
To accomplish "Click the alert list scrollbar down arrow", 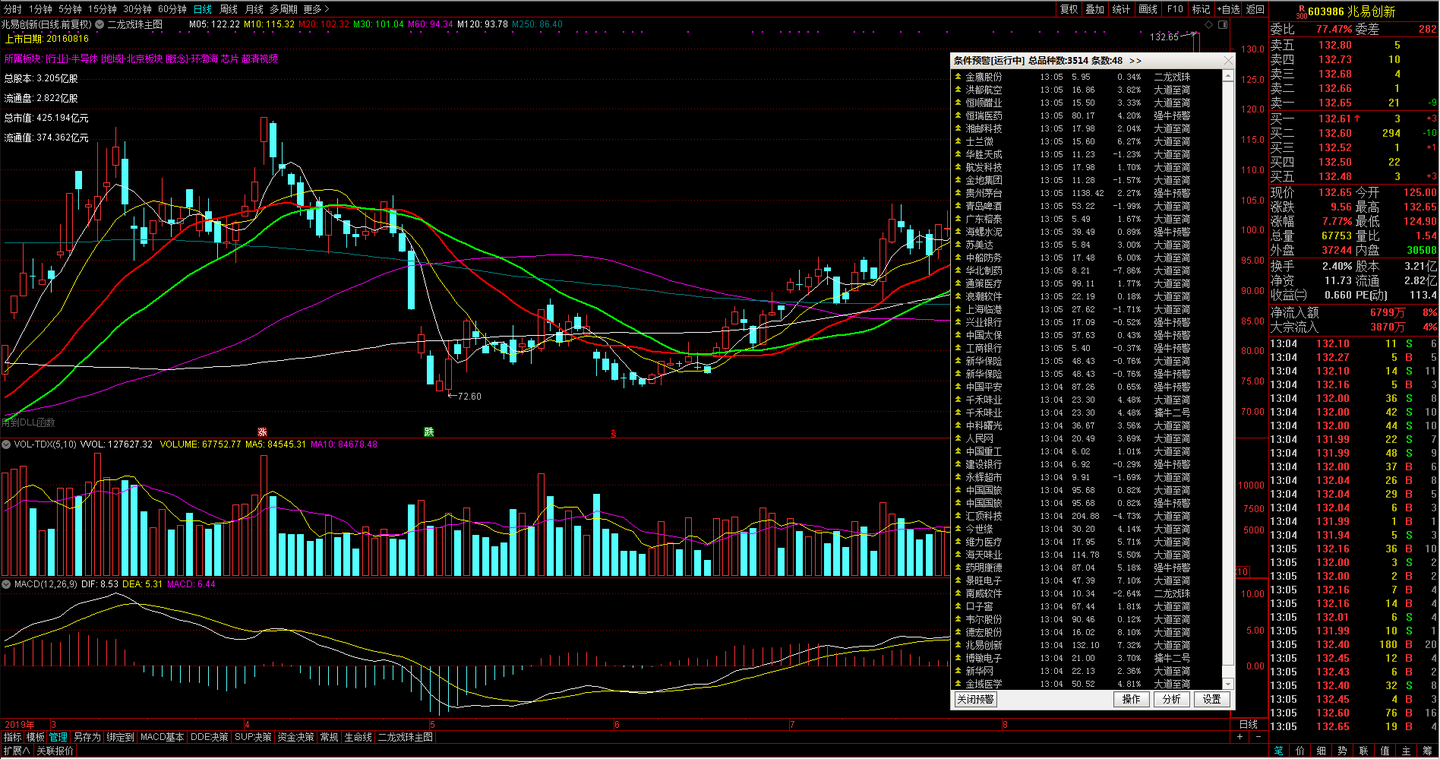I will (x=1229, y=684).
